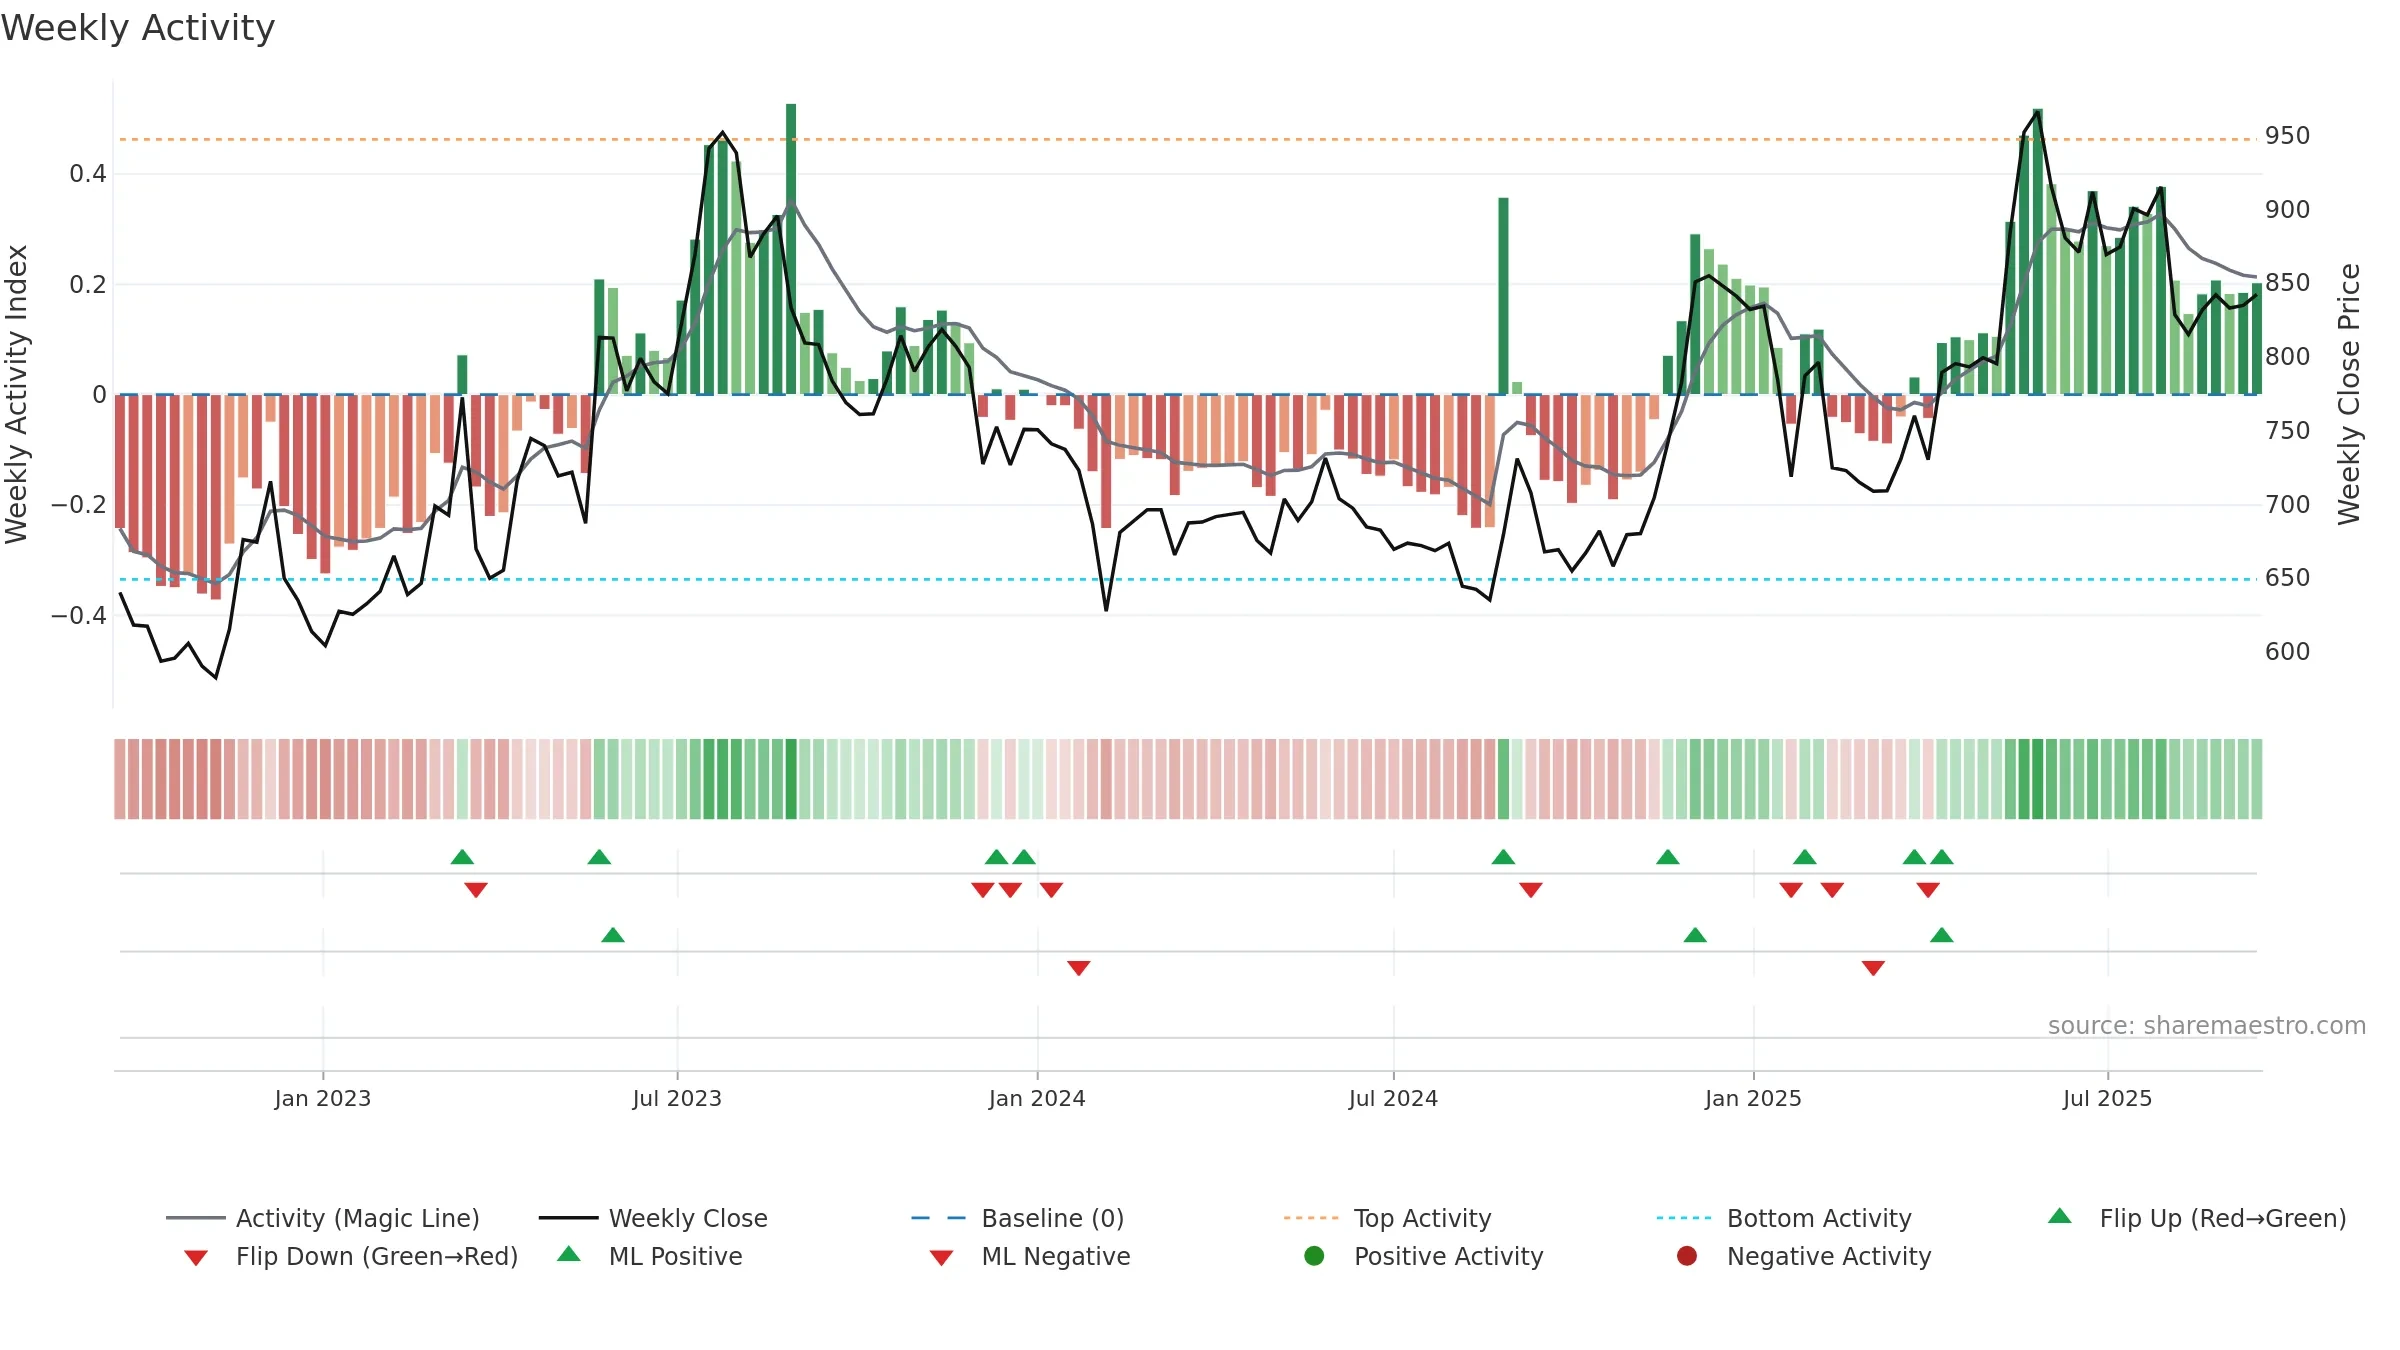The width and height of the screenshot is (2400, 1350).
Task: Click the darkest green heat strip cell near Aug 2023
Action: click(791, 779)
